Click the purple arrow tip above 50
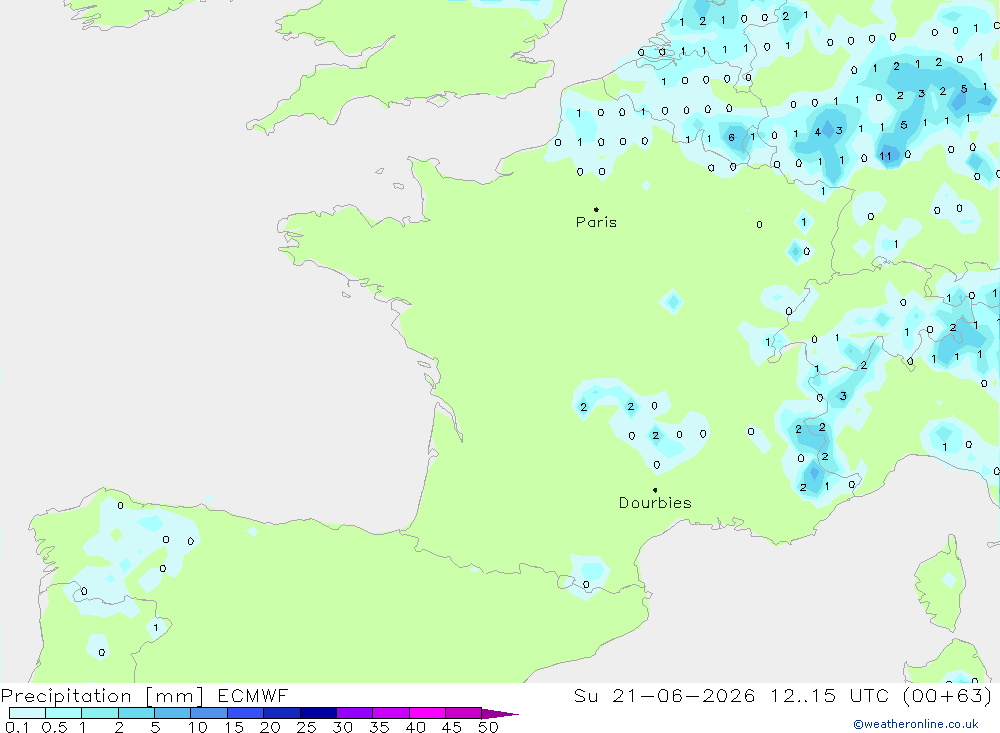The image size is (1000, 733). [x=500, y=714]
